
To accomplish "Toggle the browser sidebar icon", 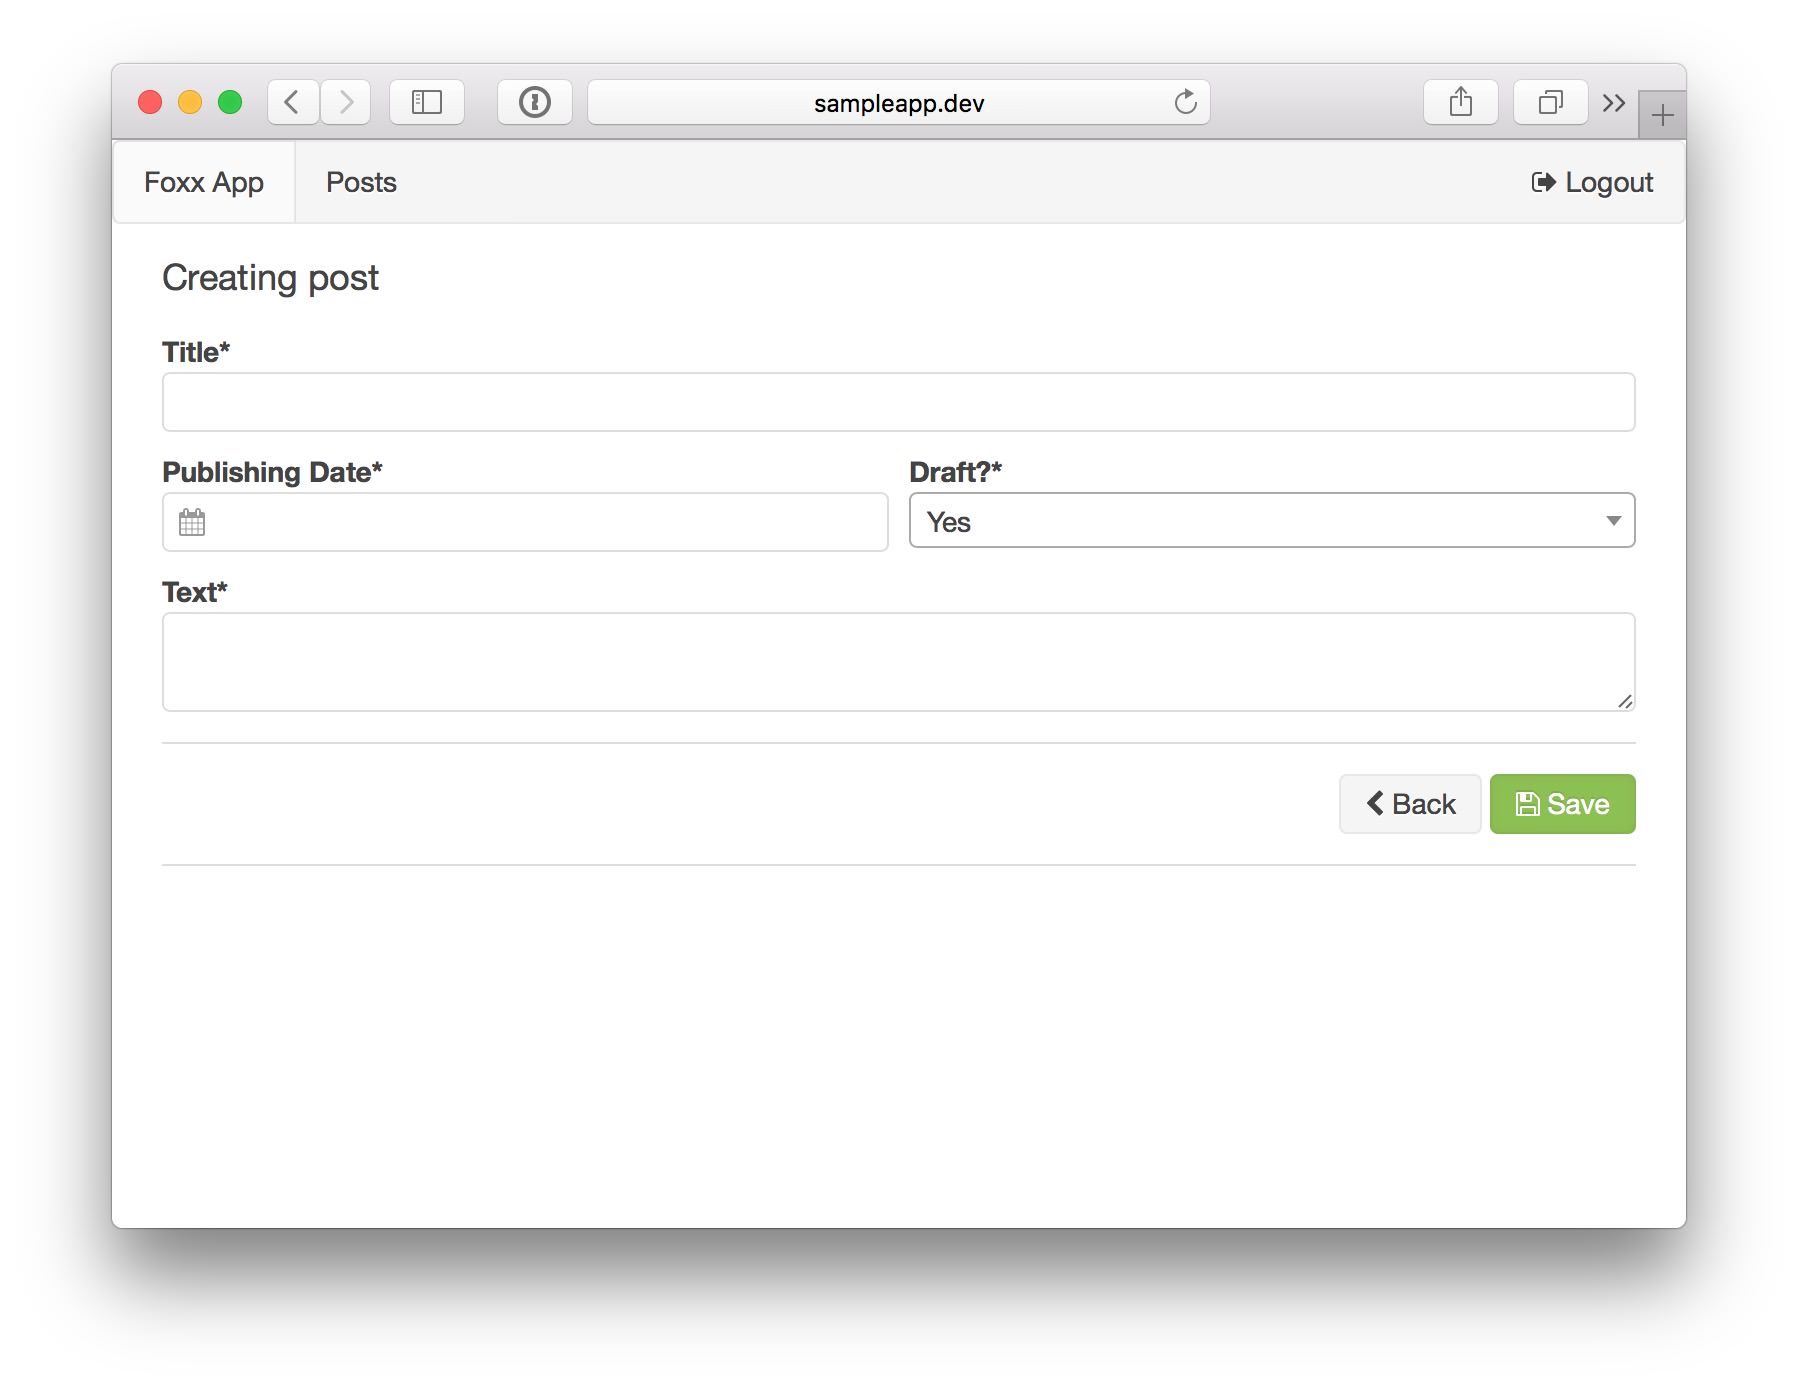I will pyautogui.click(x=427, y=102).
